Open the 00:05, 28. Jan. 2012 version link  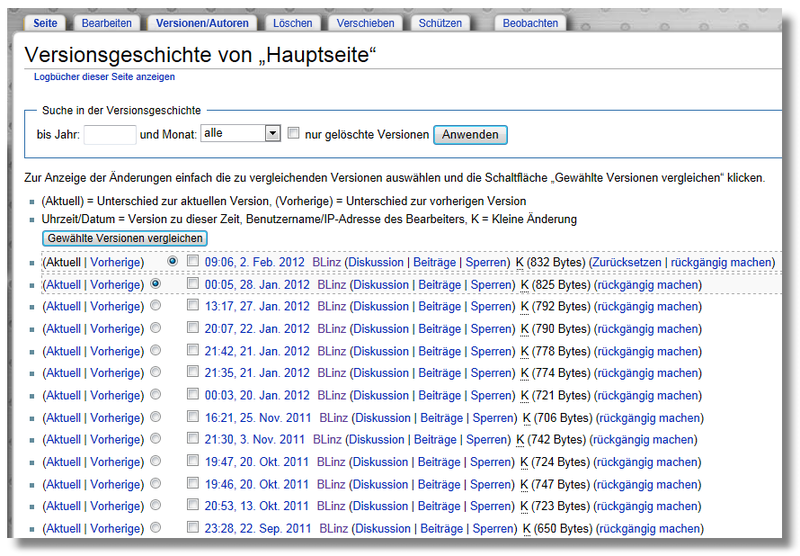coord(257,285)
